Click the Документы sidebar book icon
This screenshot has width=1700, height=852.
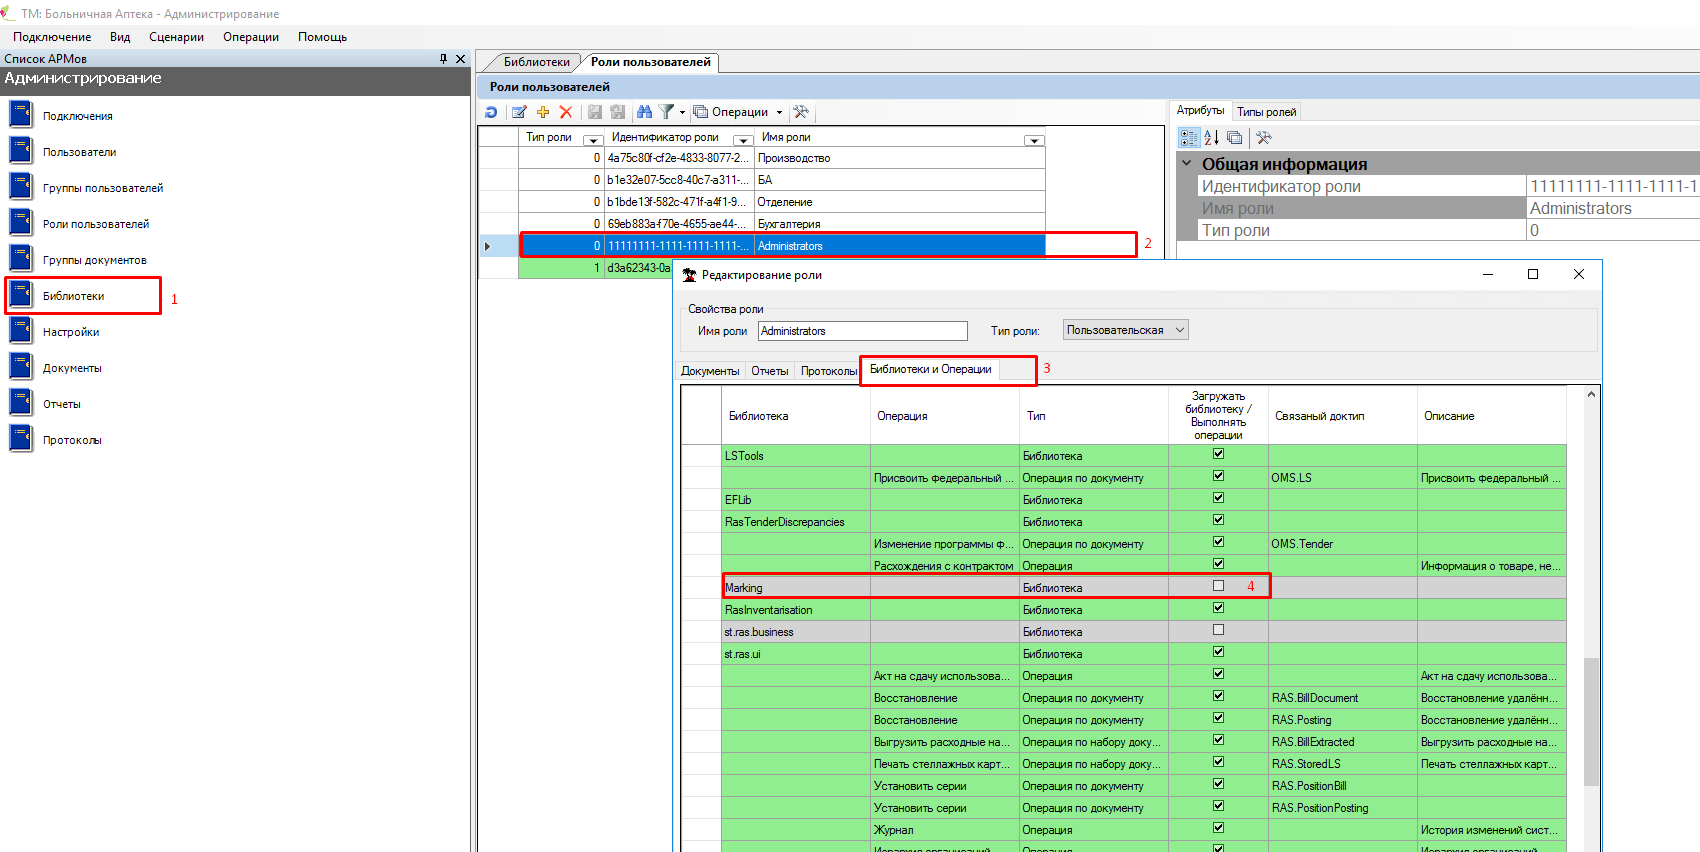(21, 367)
